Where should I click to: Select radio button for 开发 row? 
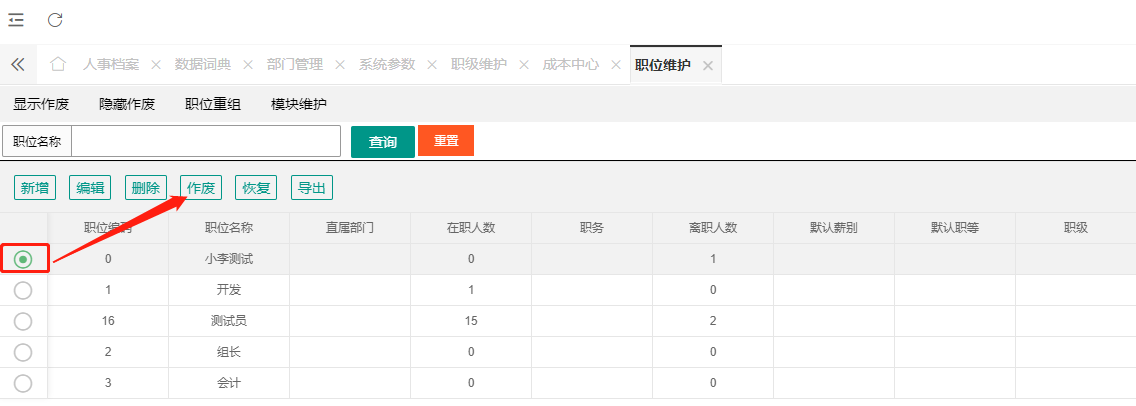click(x=23, y=290)
